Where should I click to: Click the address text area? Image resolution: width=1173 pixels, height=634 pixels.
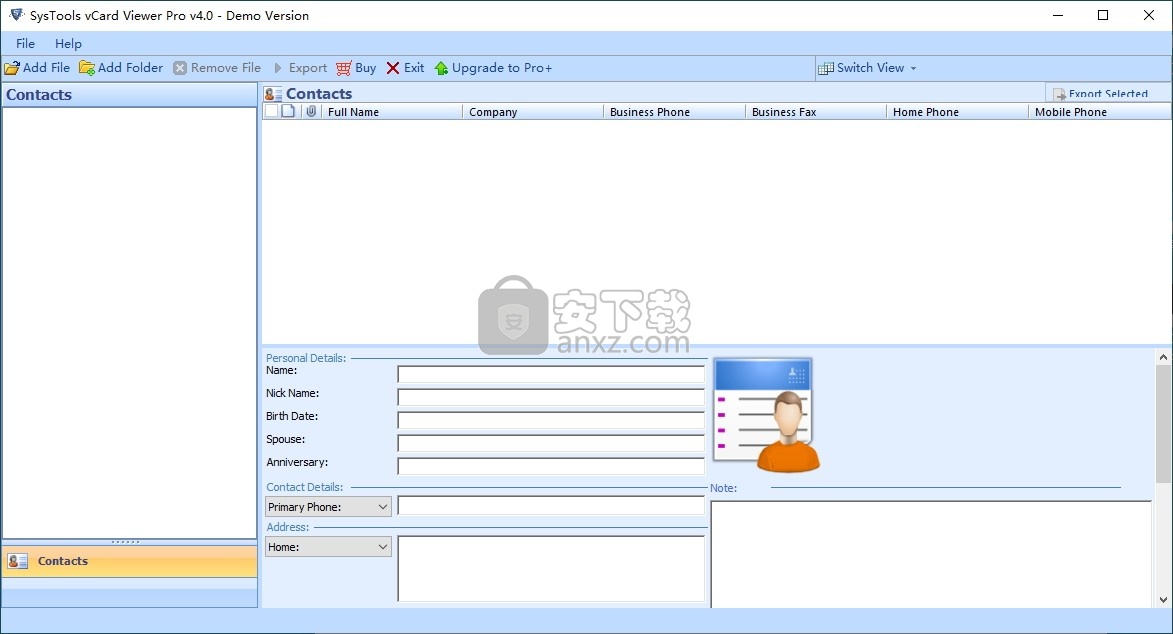[x=551, y=569]
